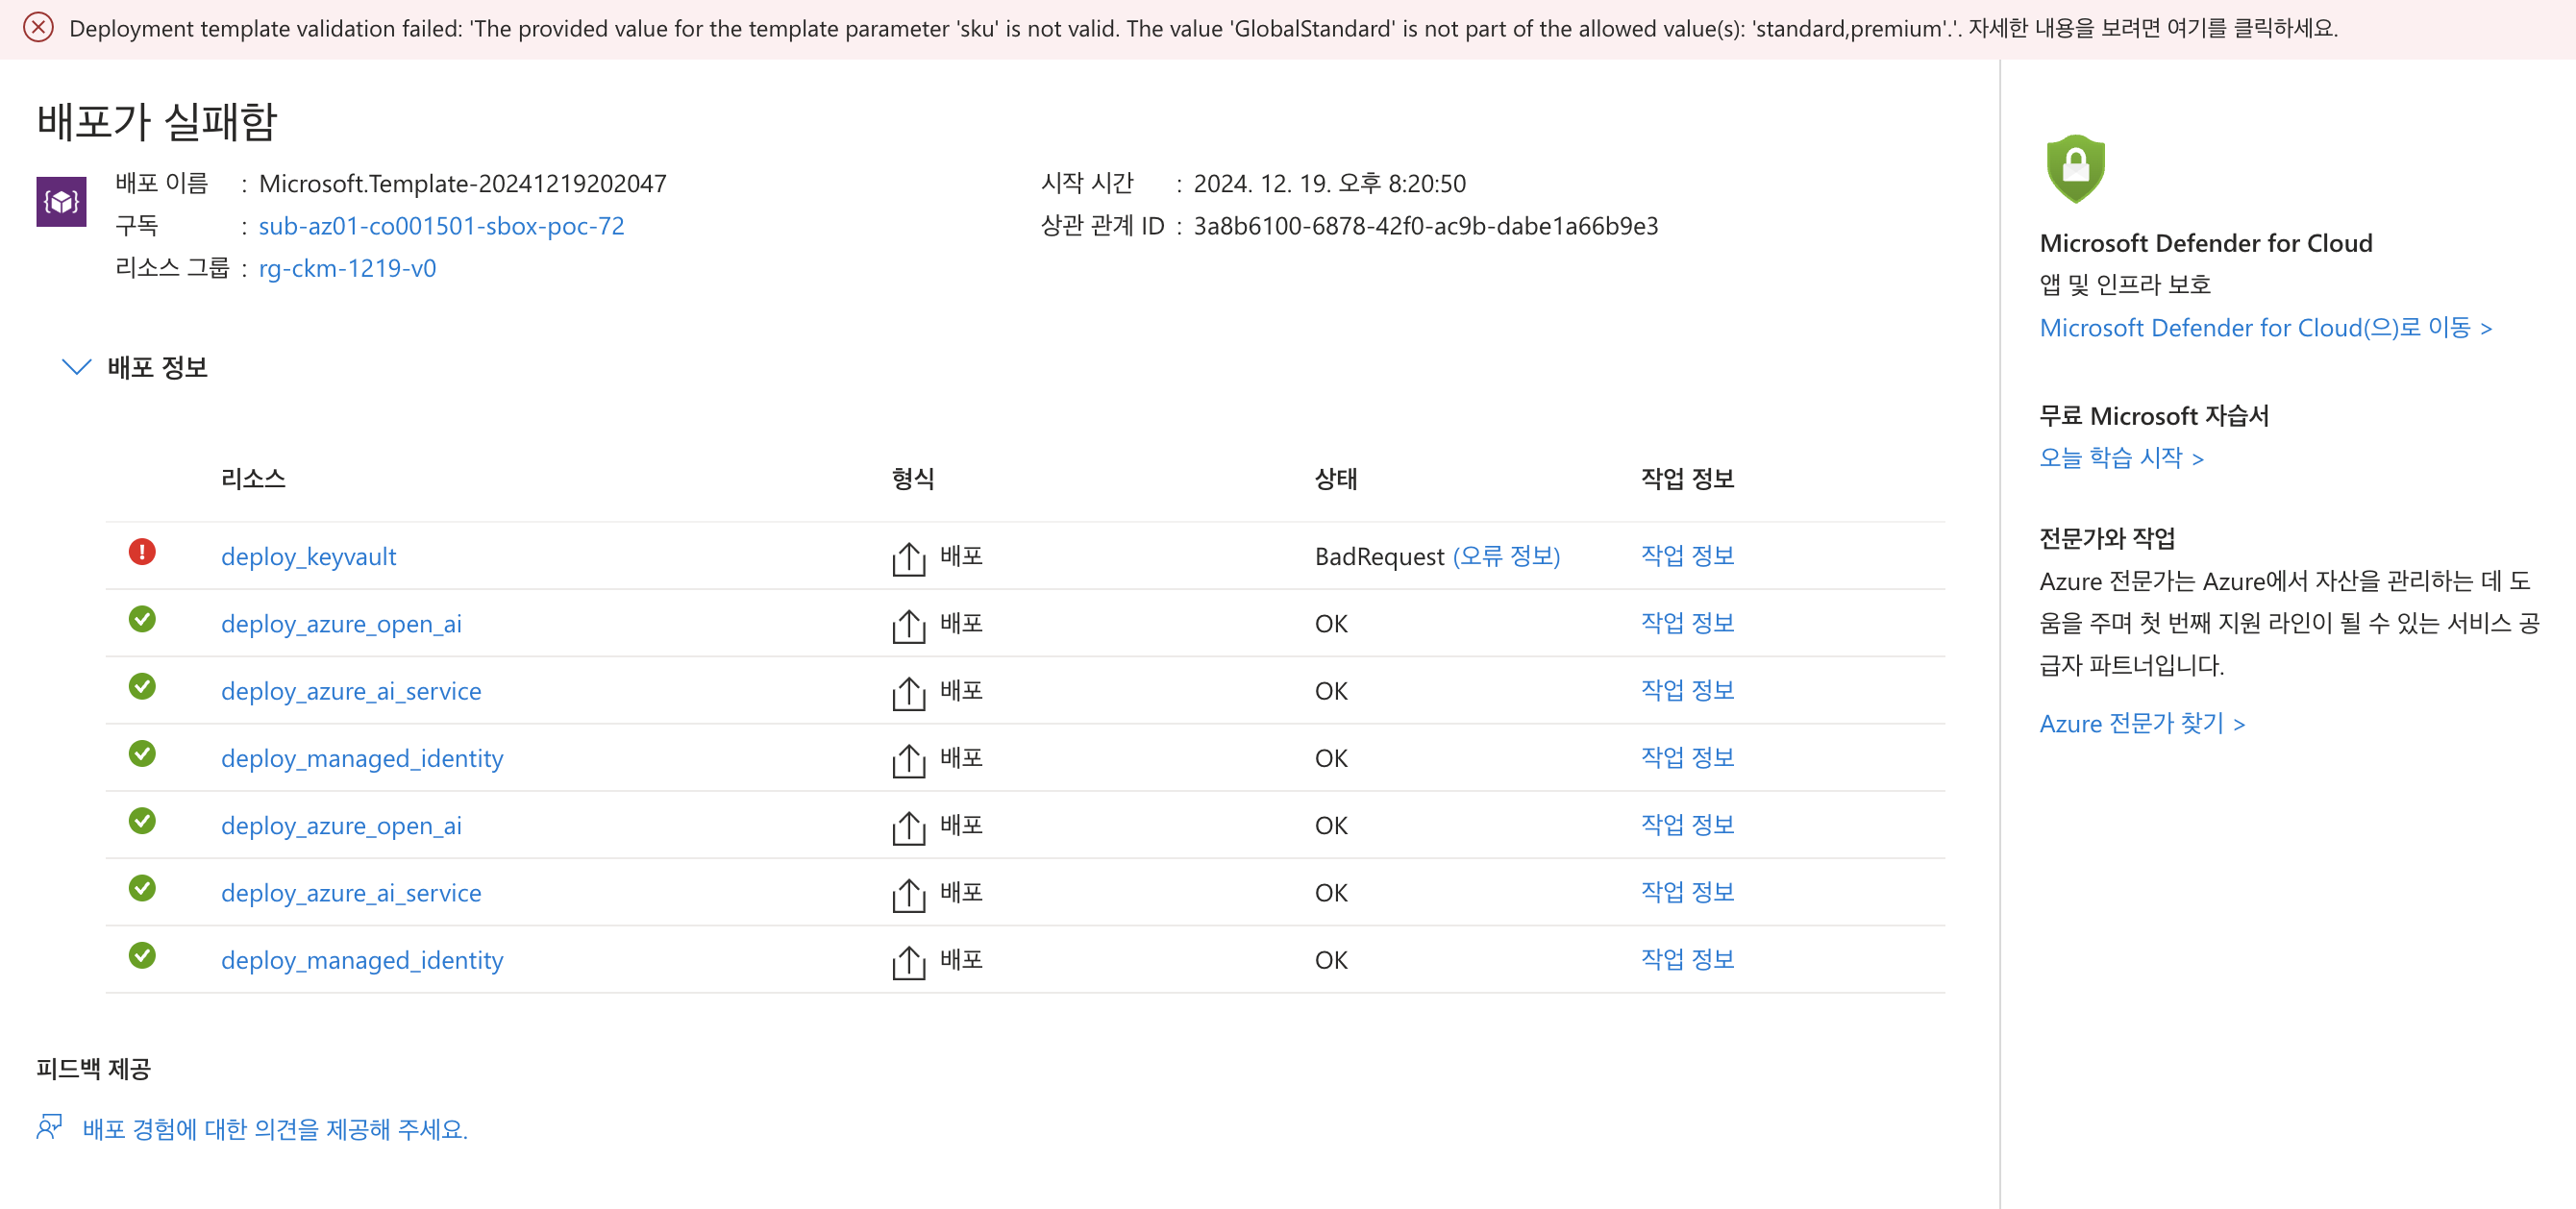The height and width of the screenshot is (1209, 2576).
Task: Click the Microsoft Defender green shield icon
Action: 2075,168
